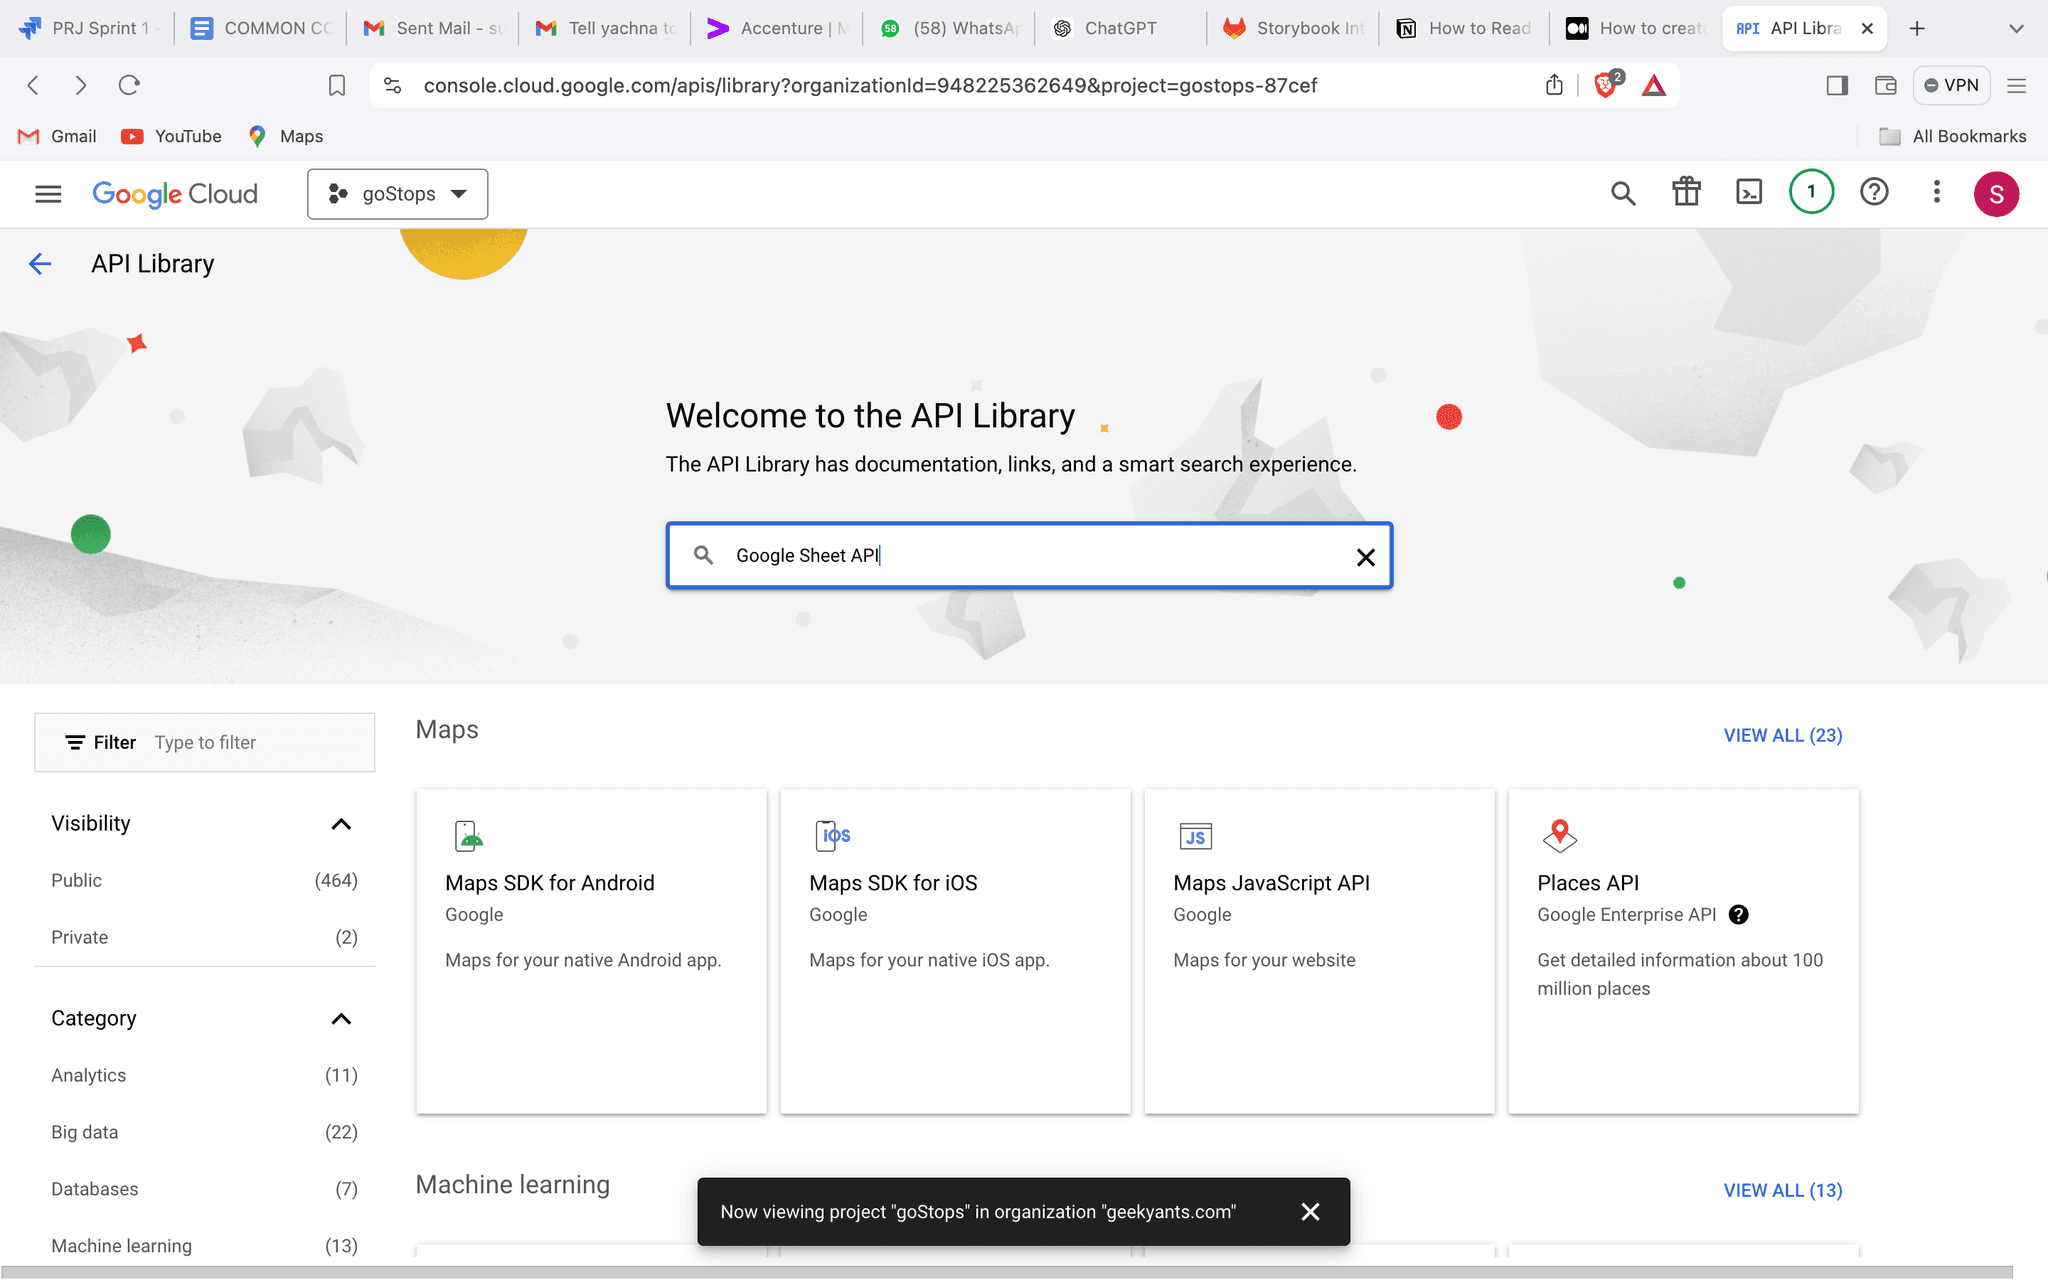Click the search magnifier in the top bar

[x=1624, y=192]
